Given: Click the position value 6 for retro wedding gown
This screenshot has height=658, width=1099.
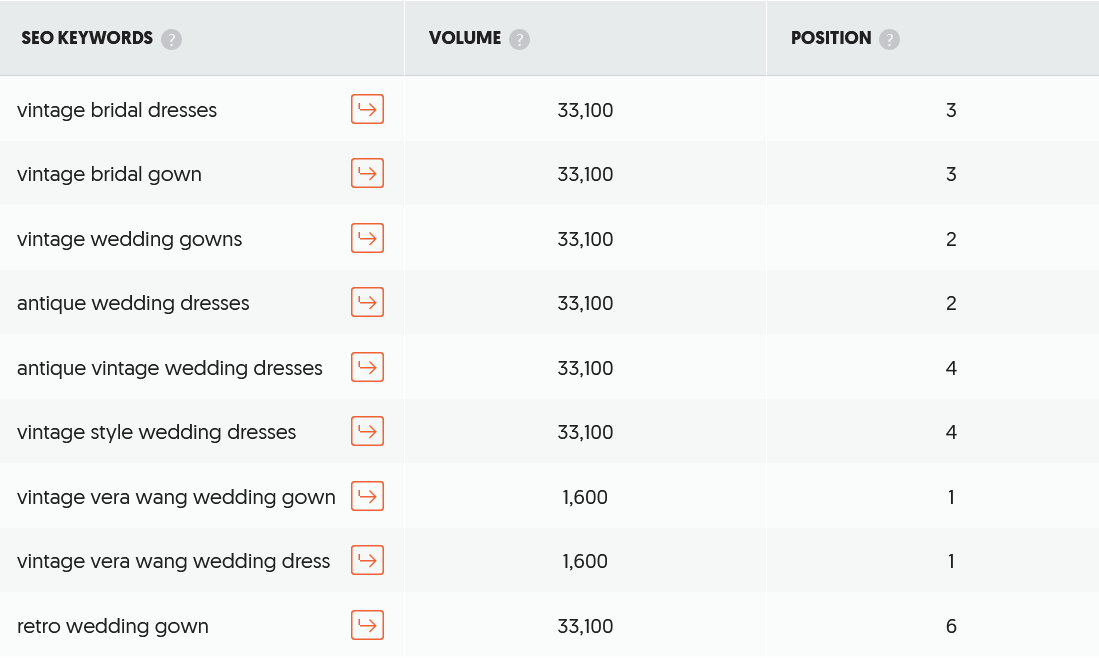Looking at the screenshot, I should pyautogui.click(x=951, y=626).
